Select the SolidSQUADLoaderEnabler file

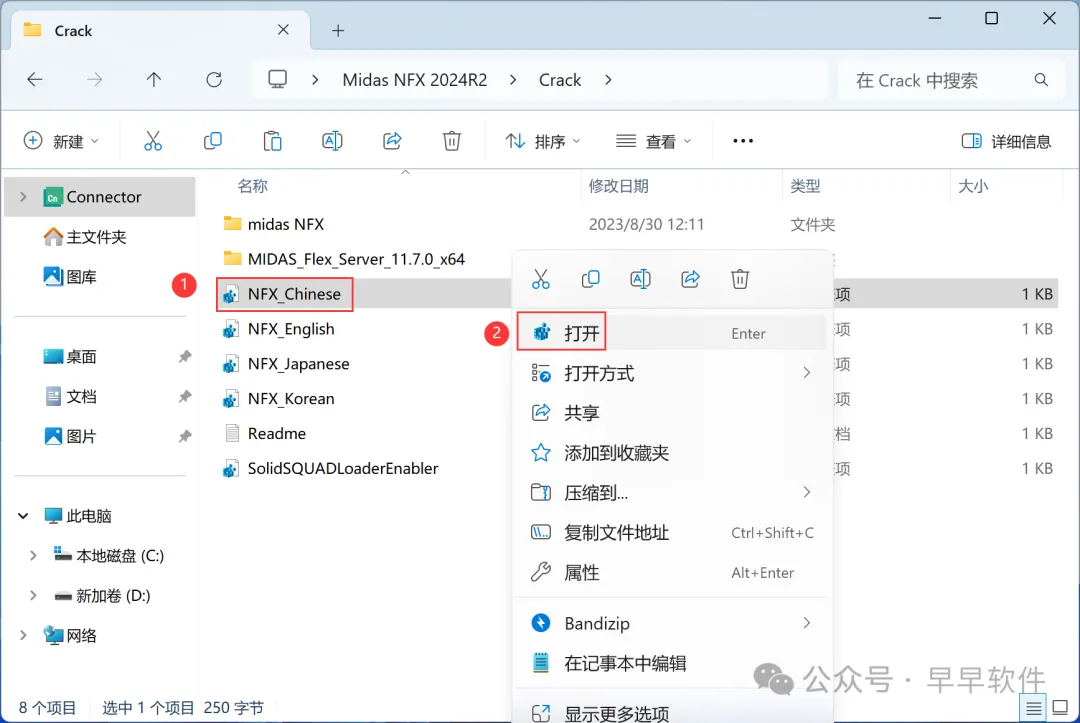(x=330, y=469)
